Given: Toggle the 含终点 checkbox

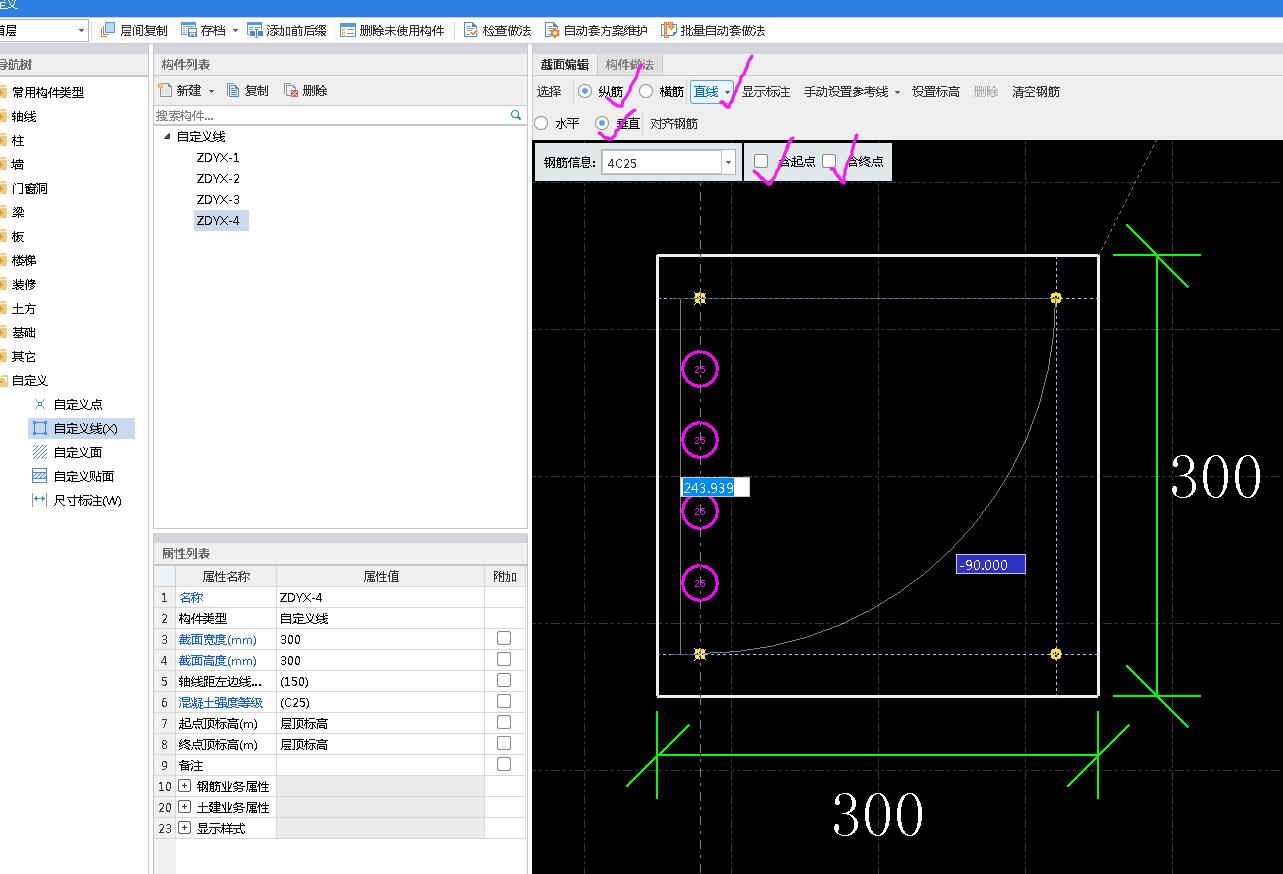Looking at the screenshot, I should click(x=829, y=161).
